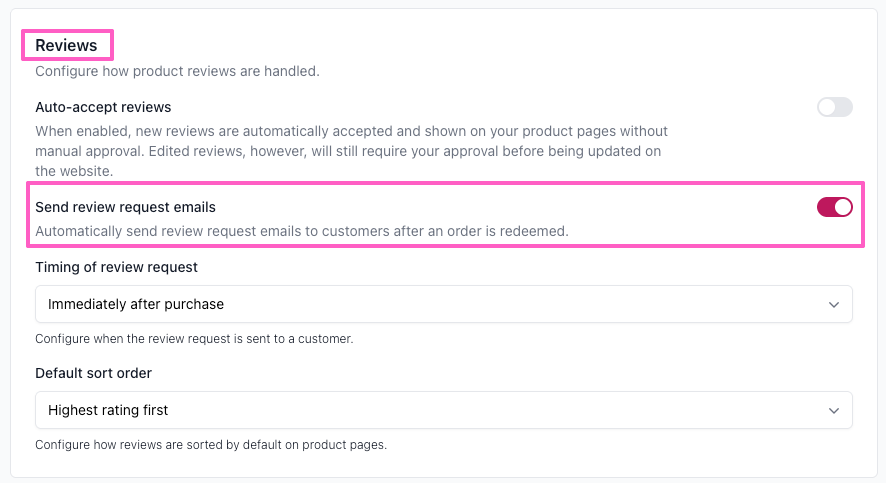Open the Default sort order dropdown
The image size is (886, 483).
pos(443,410)
